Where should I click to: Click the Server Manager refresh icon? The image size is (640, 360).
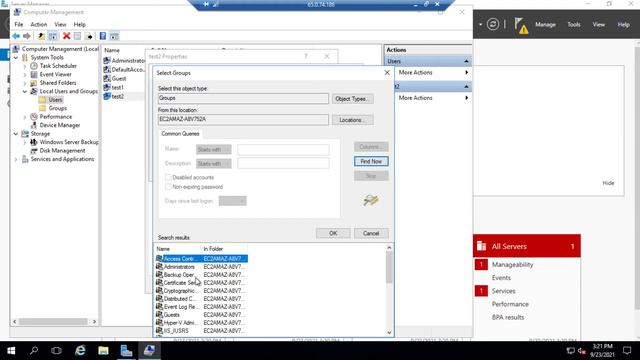click(493, 24)
